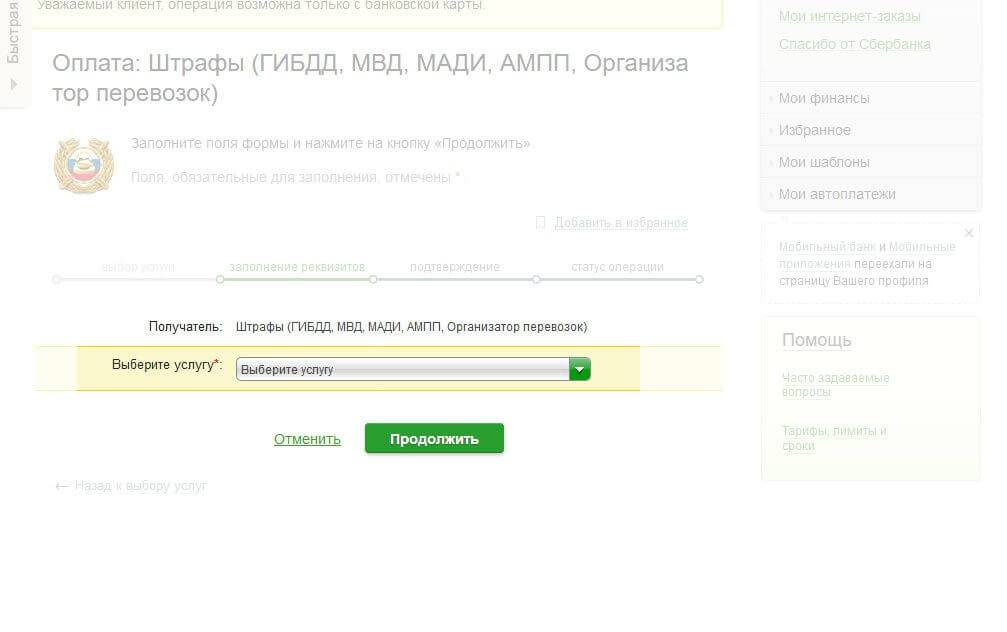
Task: Open 'Мои автоплатежи' sidebar item
Action: (837, 195)
